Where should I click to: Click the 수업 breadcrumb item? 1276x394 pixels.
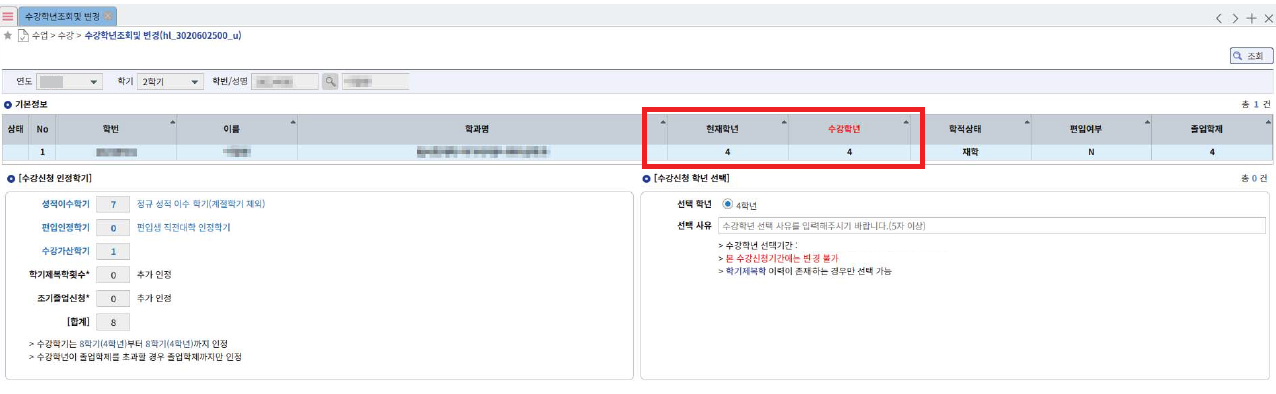tap(40, 35)
